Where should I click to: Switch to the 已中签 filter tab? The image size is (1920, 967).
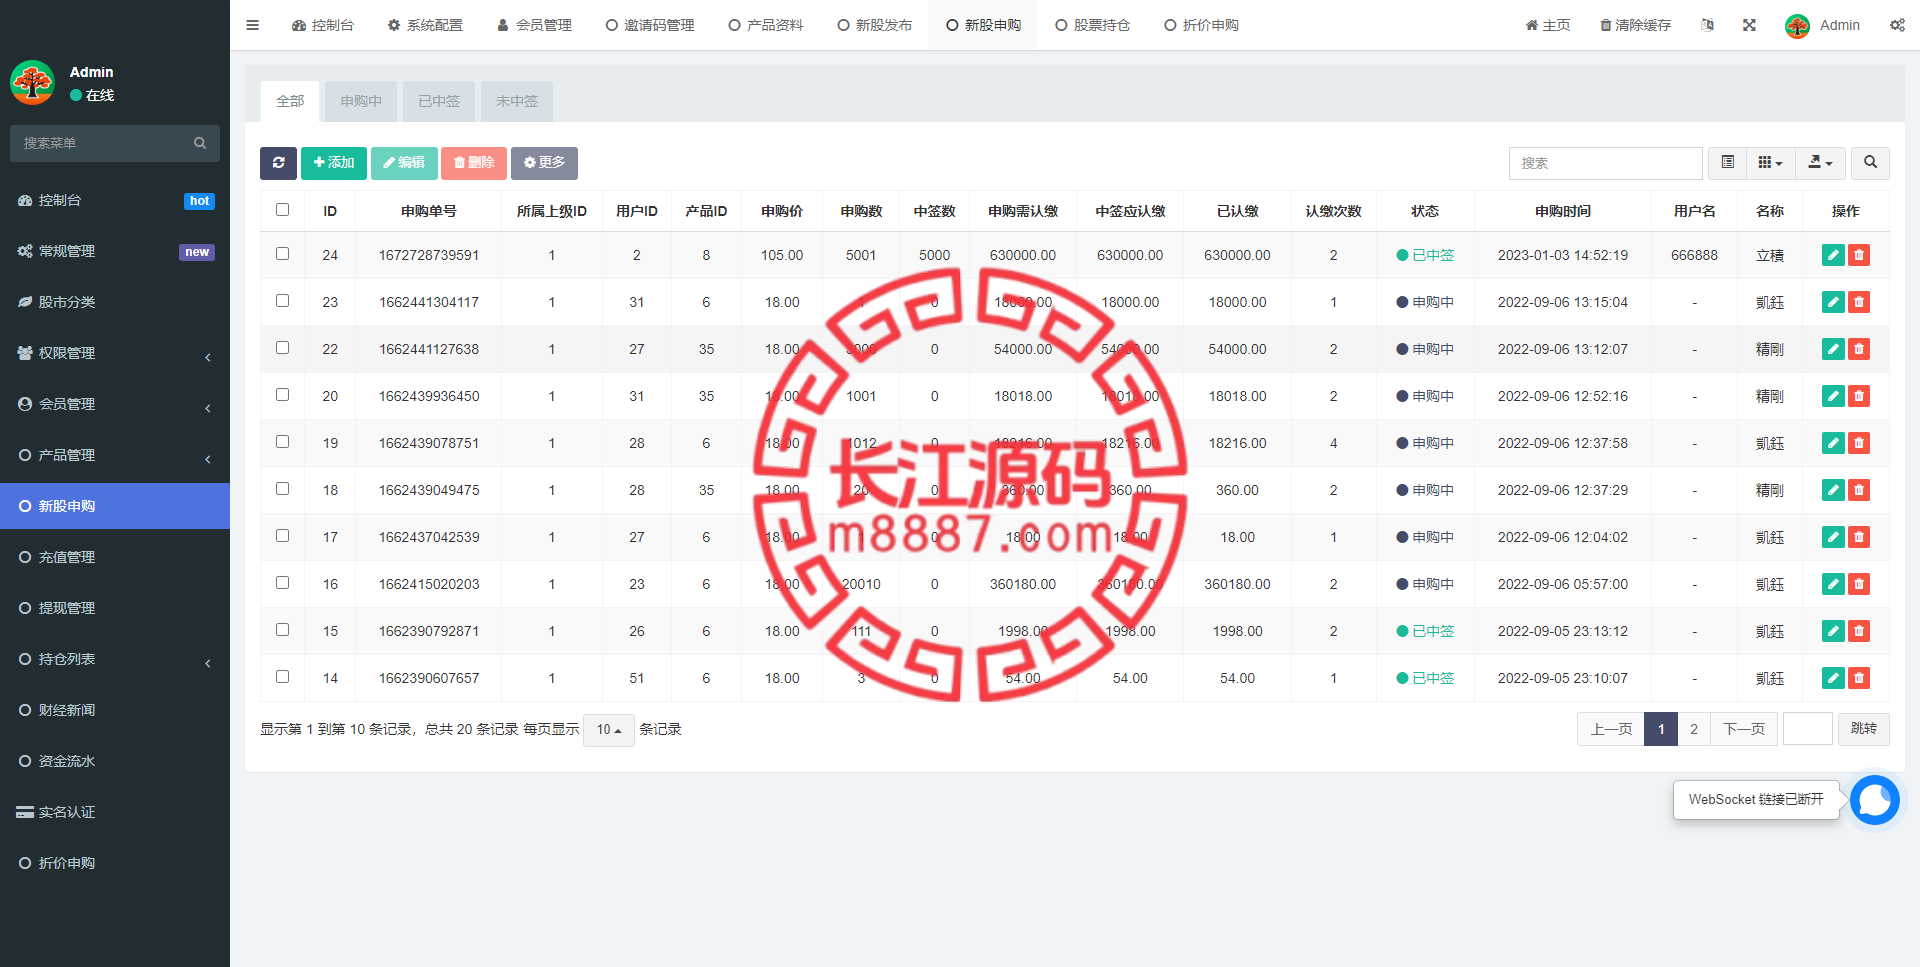click(439, 101)
